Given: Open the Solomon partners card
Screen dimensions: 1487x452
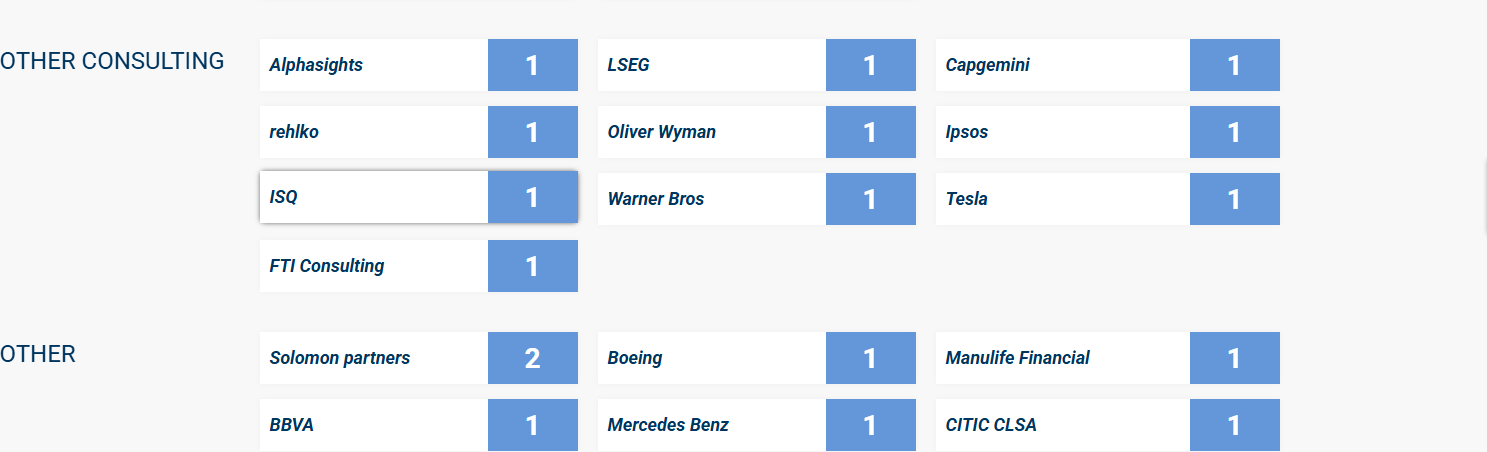Looking at the screenshot, I should (374, 358).
